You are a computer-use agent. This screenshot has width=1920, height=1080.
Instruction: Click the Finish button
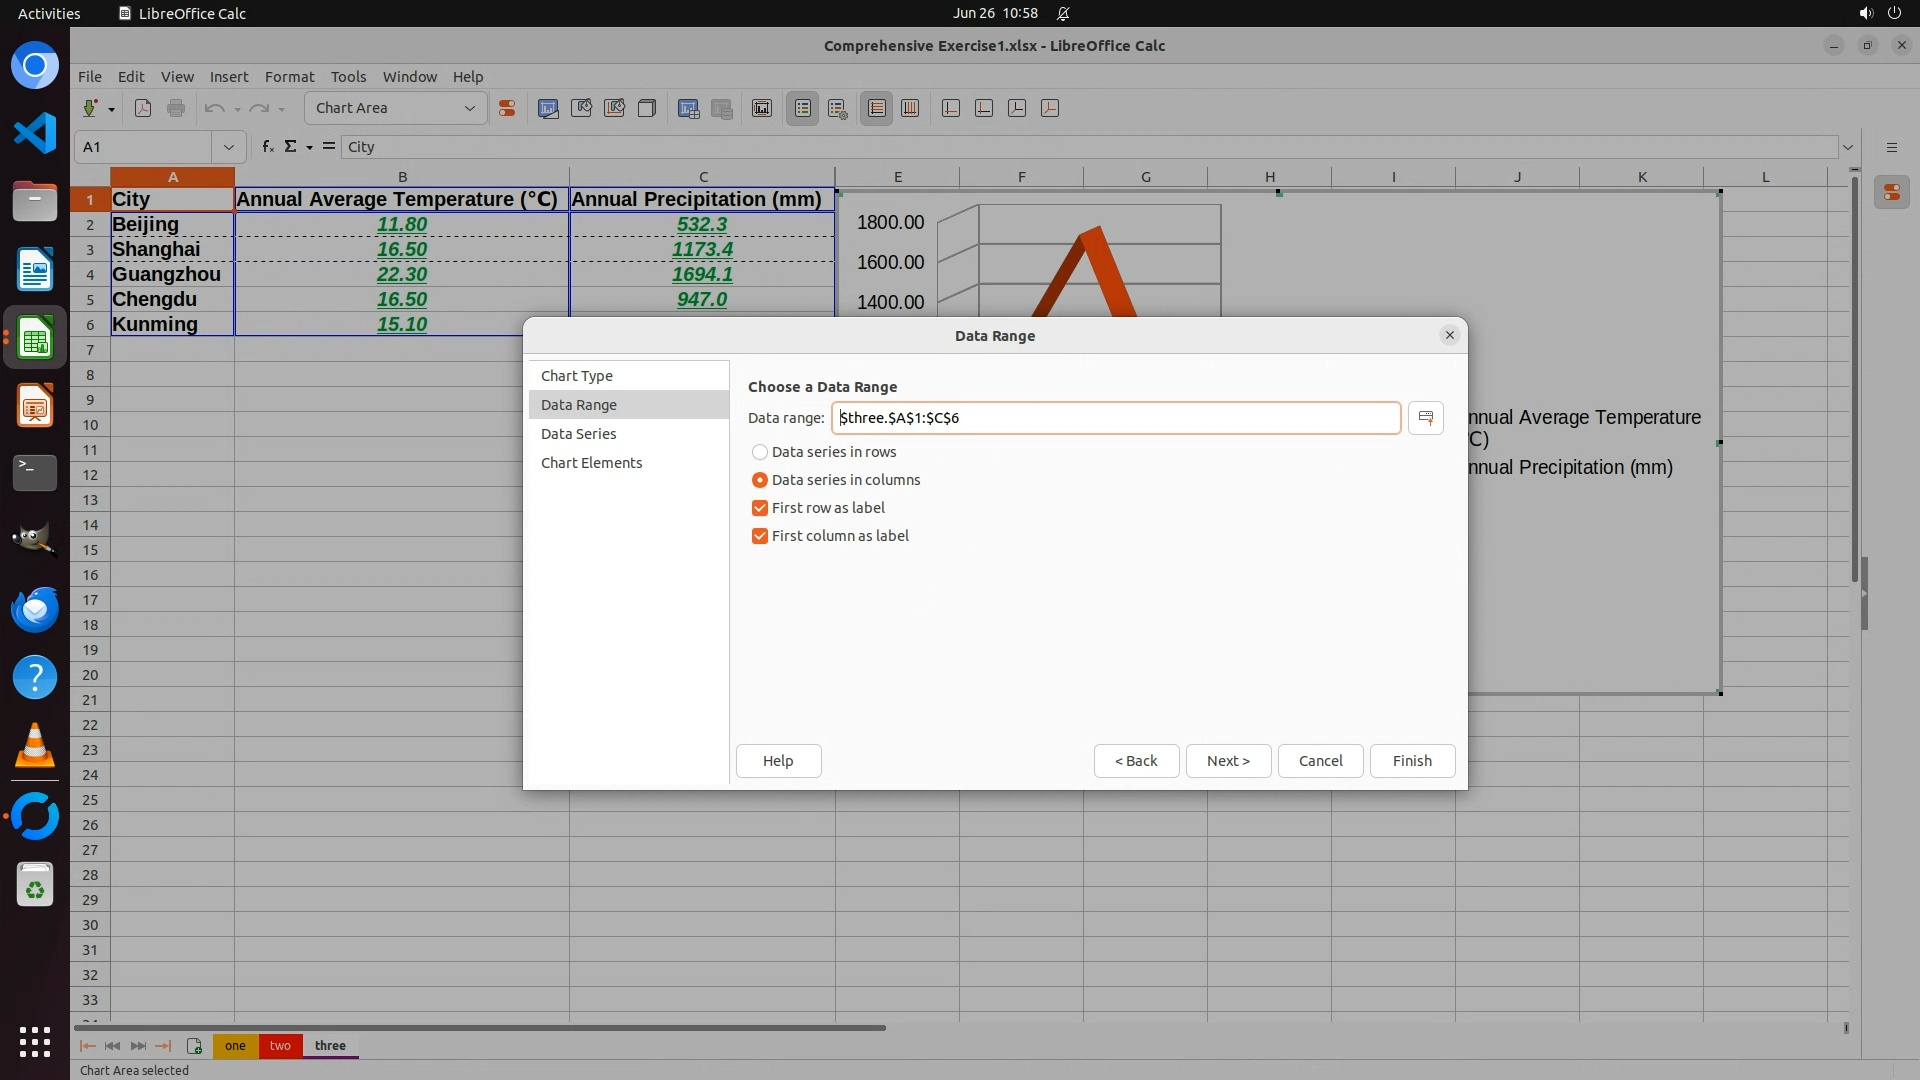click(x=1411, y=761)
